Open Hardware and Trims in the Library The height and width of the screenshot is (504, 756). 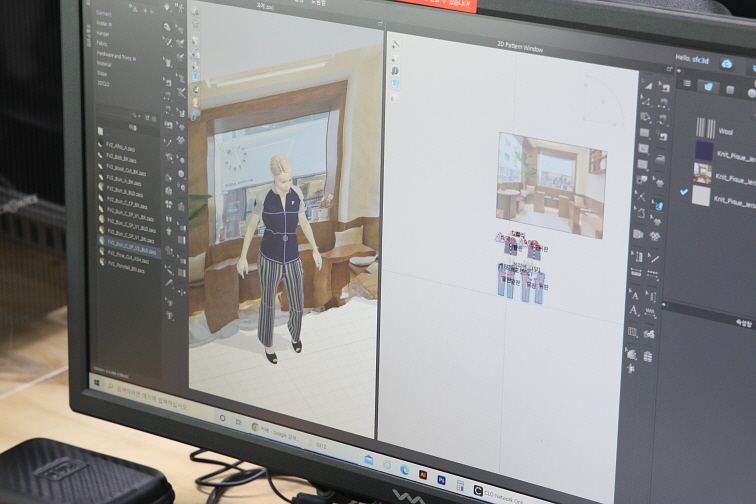[114, 56]
